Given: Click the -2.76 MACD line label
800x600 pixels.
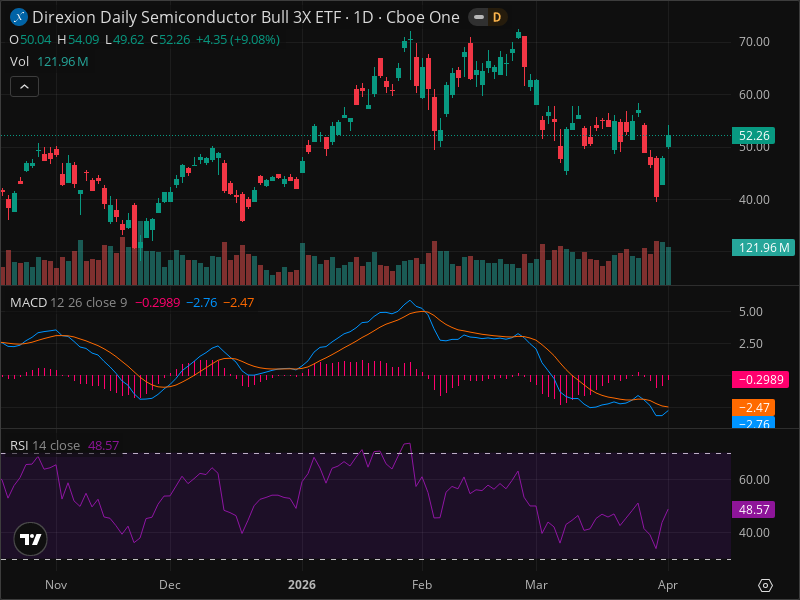Looking at the screenshot, I should point(754,422).
